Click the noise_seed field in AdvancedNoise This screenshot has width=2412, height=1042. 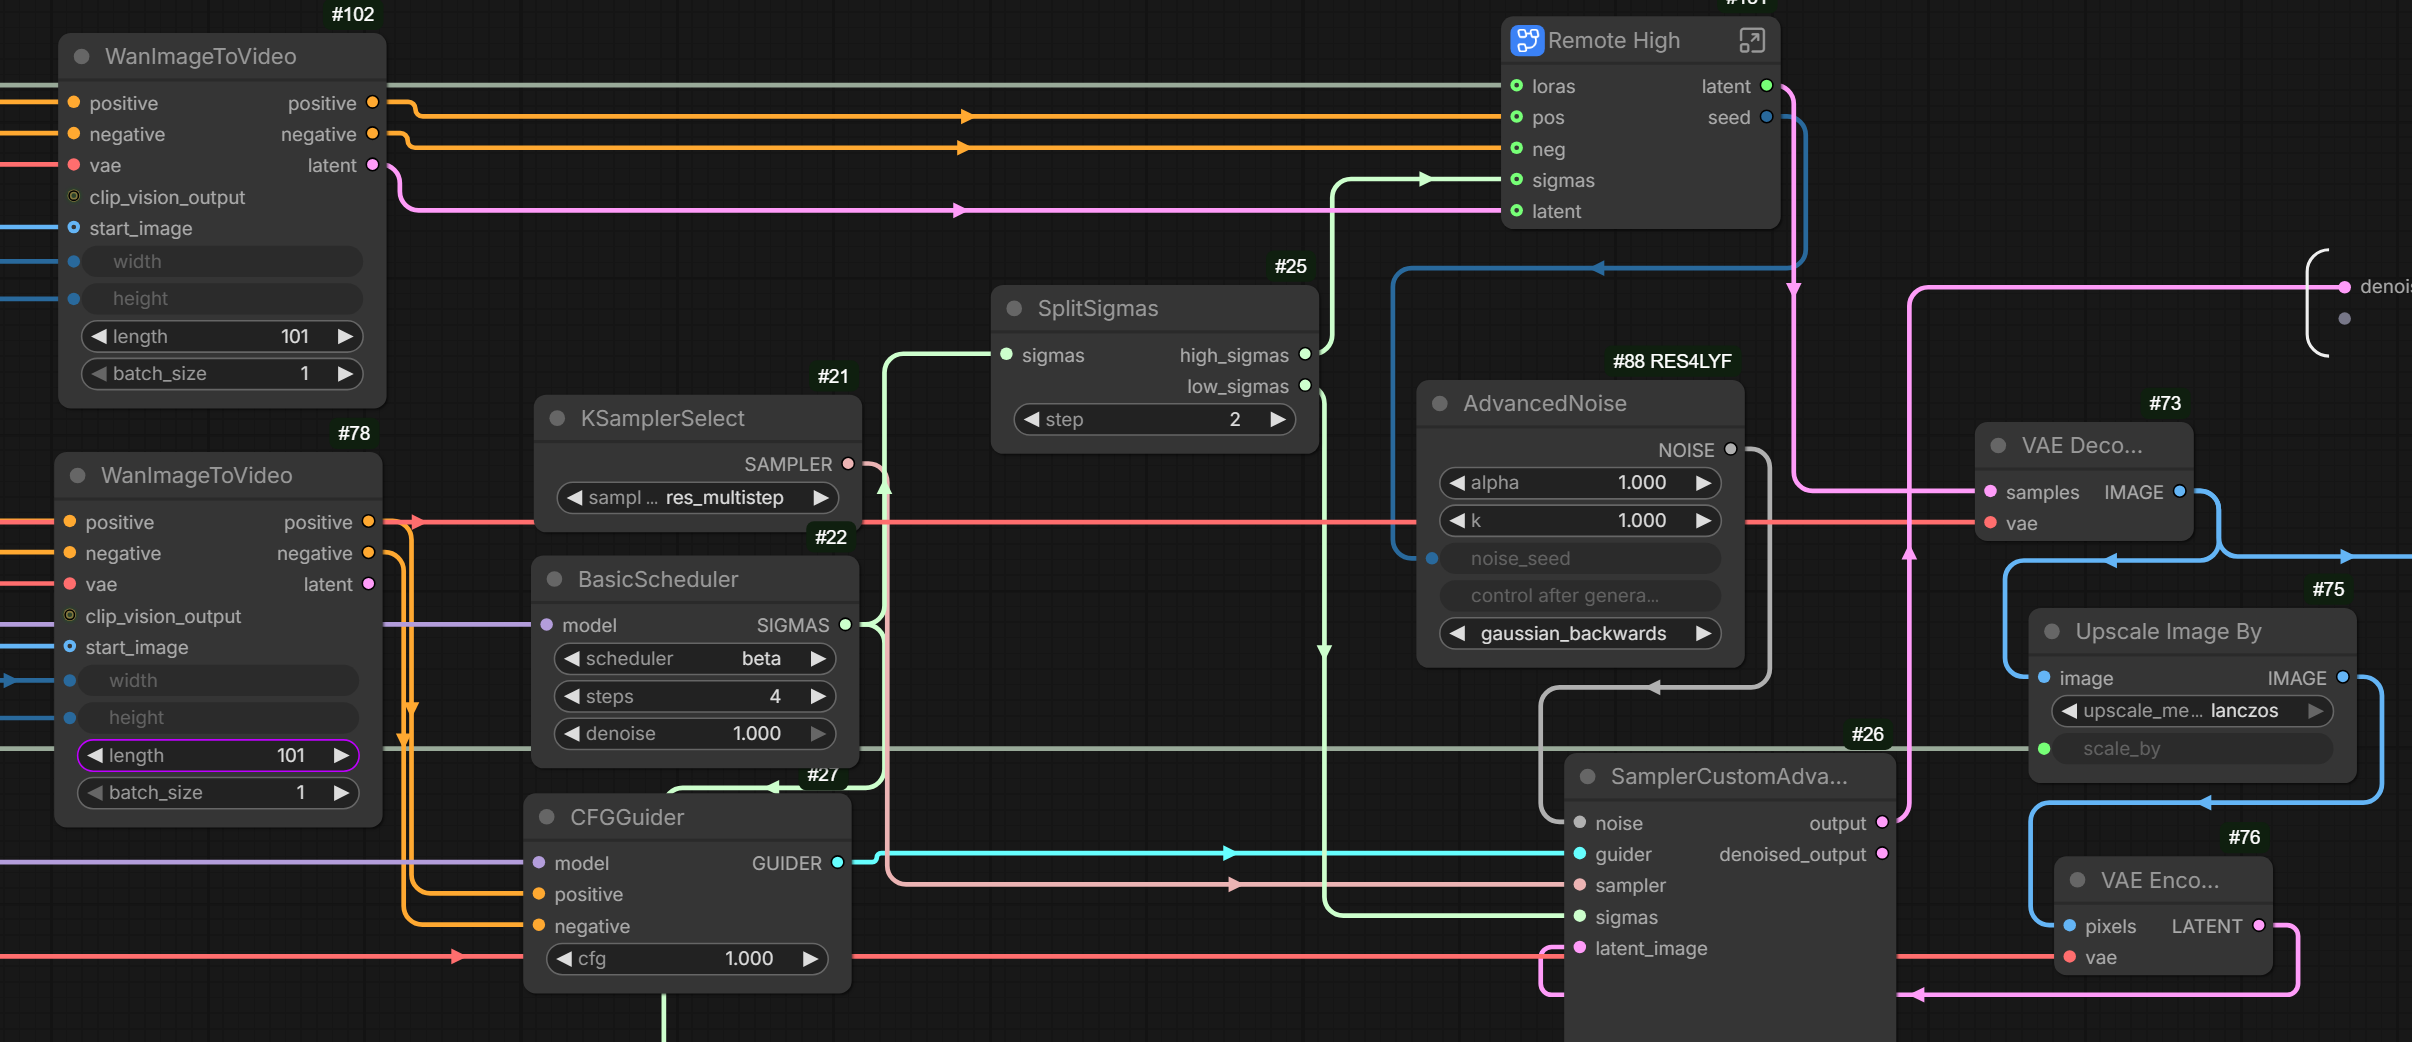click(1580, 559)
